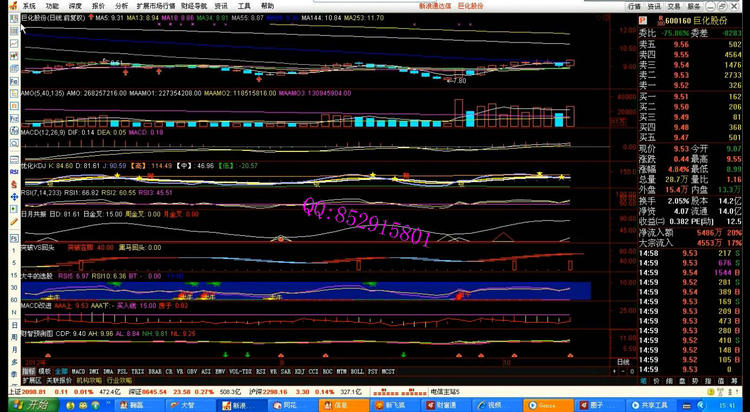This screenshot has width=750, height=412.
Task: Open the 扩展市场行情 menu
Action: 157,5
